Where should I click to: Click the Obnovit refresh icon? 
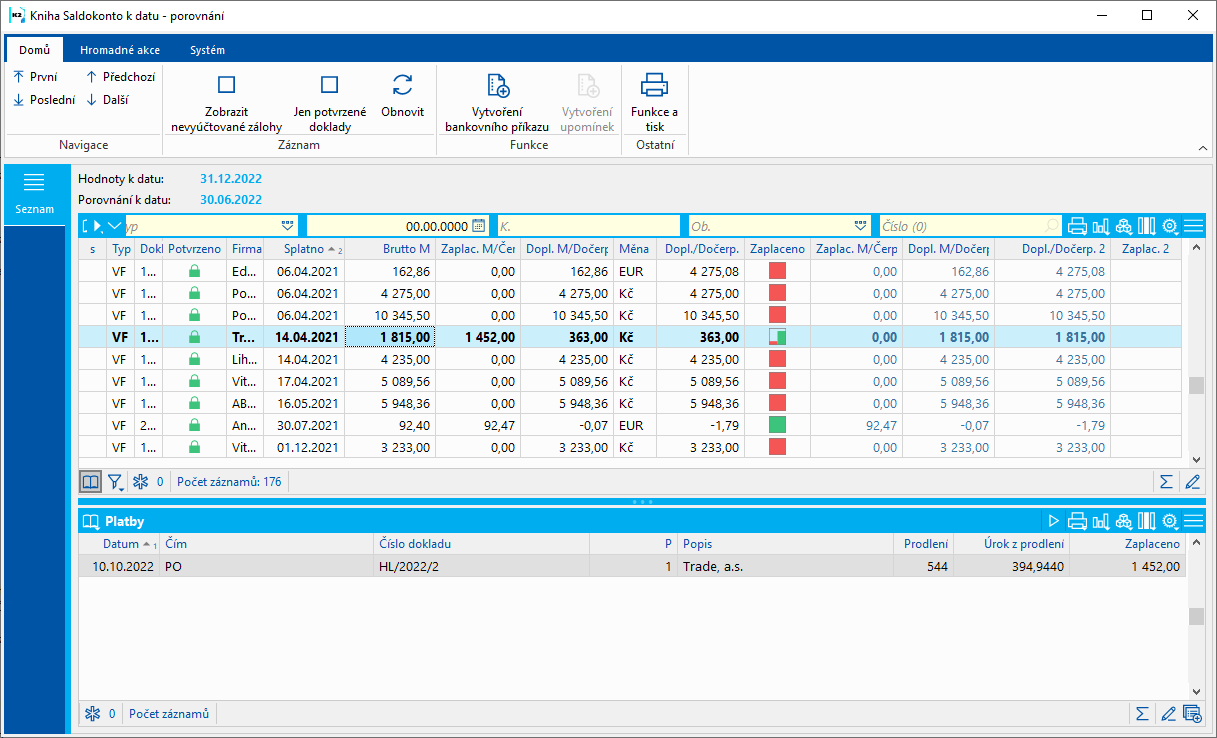coord(402,86)
